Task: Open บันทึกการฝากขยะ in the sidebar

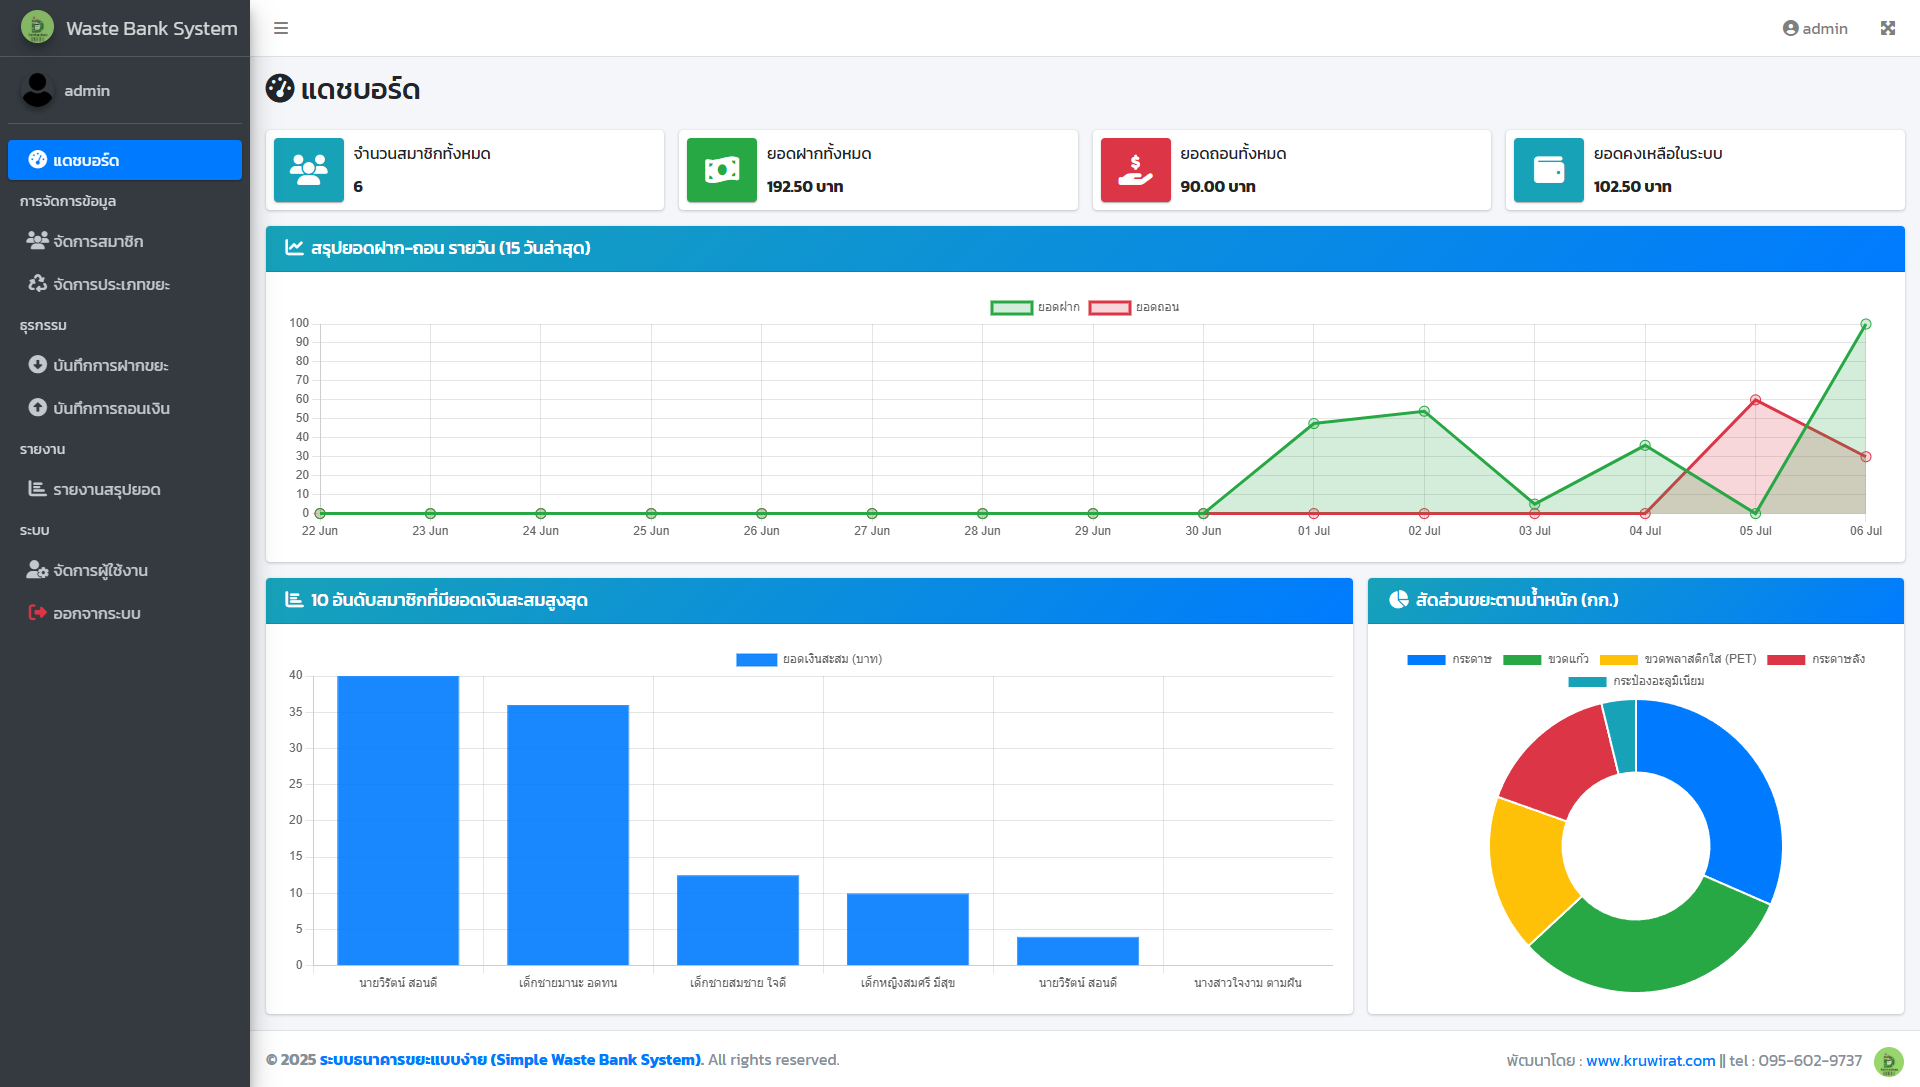Action: click(110, 365)
